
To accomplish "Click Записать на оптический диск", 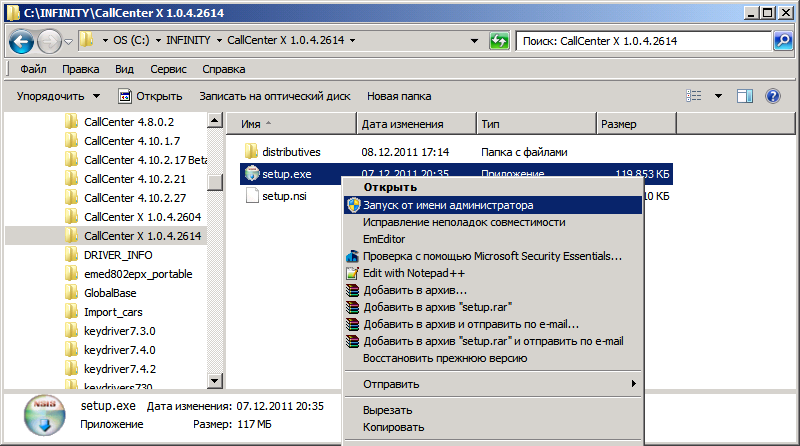I will 274,96.
